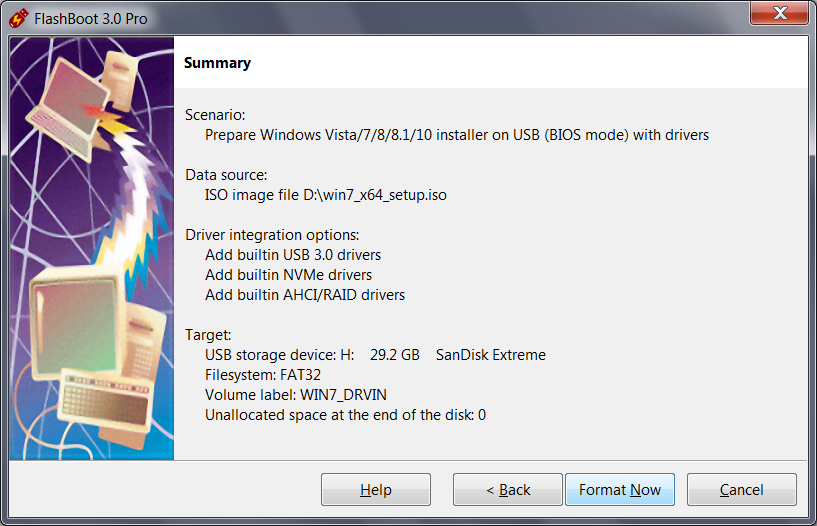Open Help for this wizard
The height and width of the screenshot is (526, 817).
point(376,490)
